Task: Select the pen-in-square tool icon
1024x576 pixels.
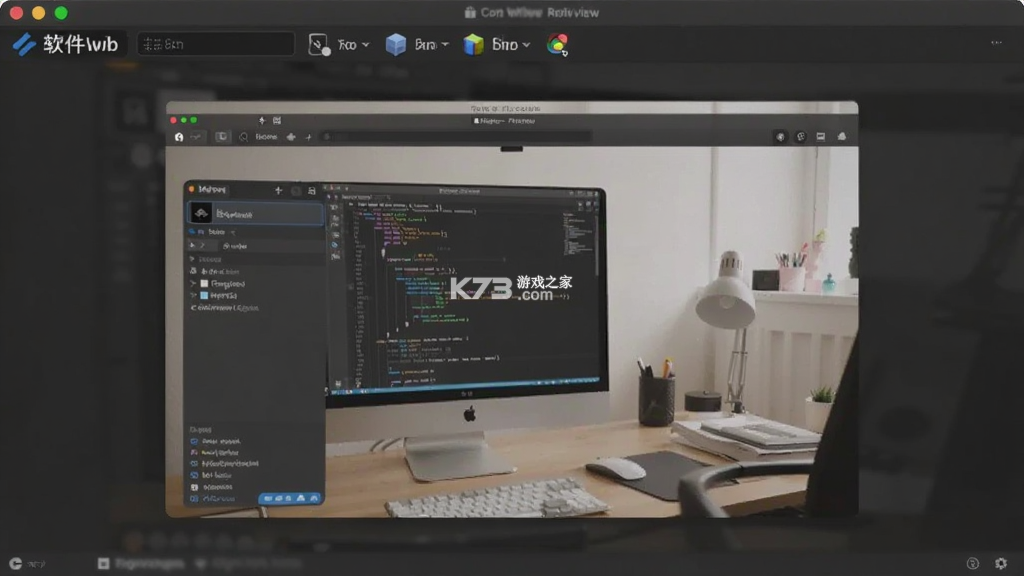Action: pos(319,44)
